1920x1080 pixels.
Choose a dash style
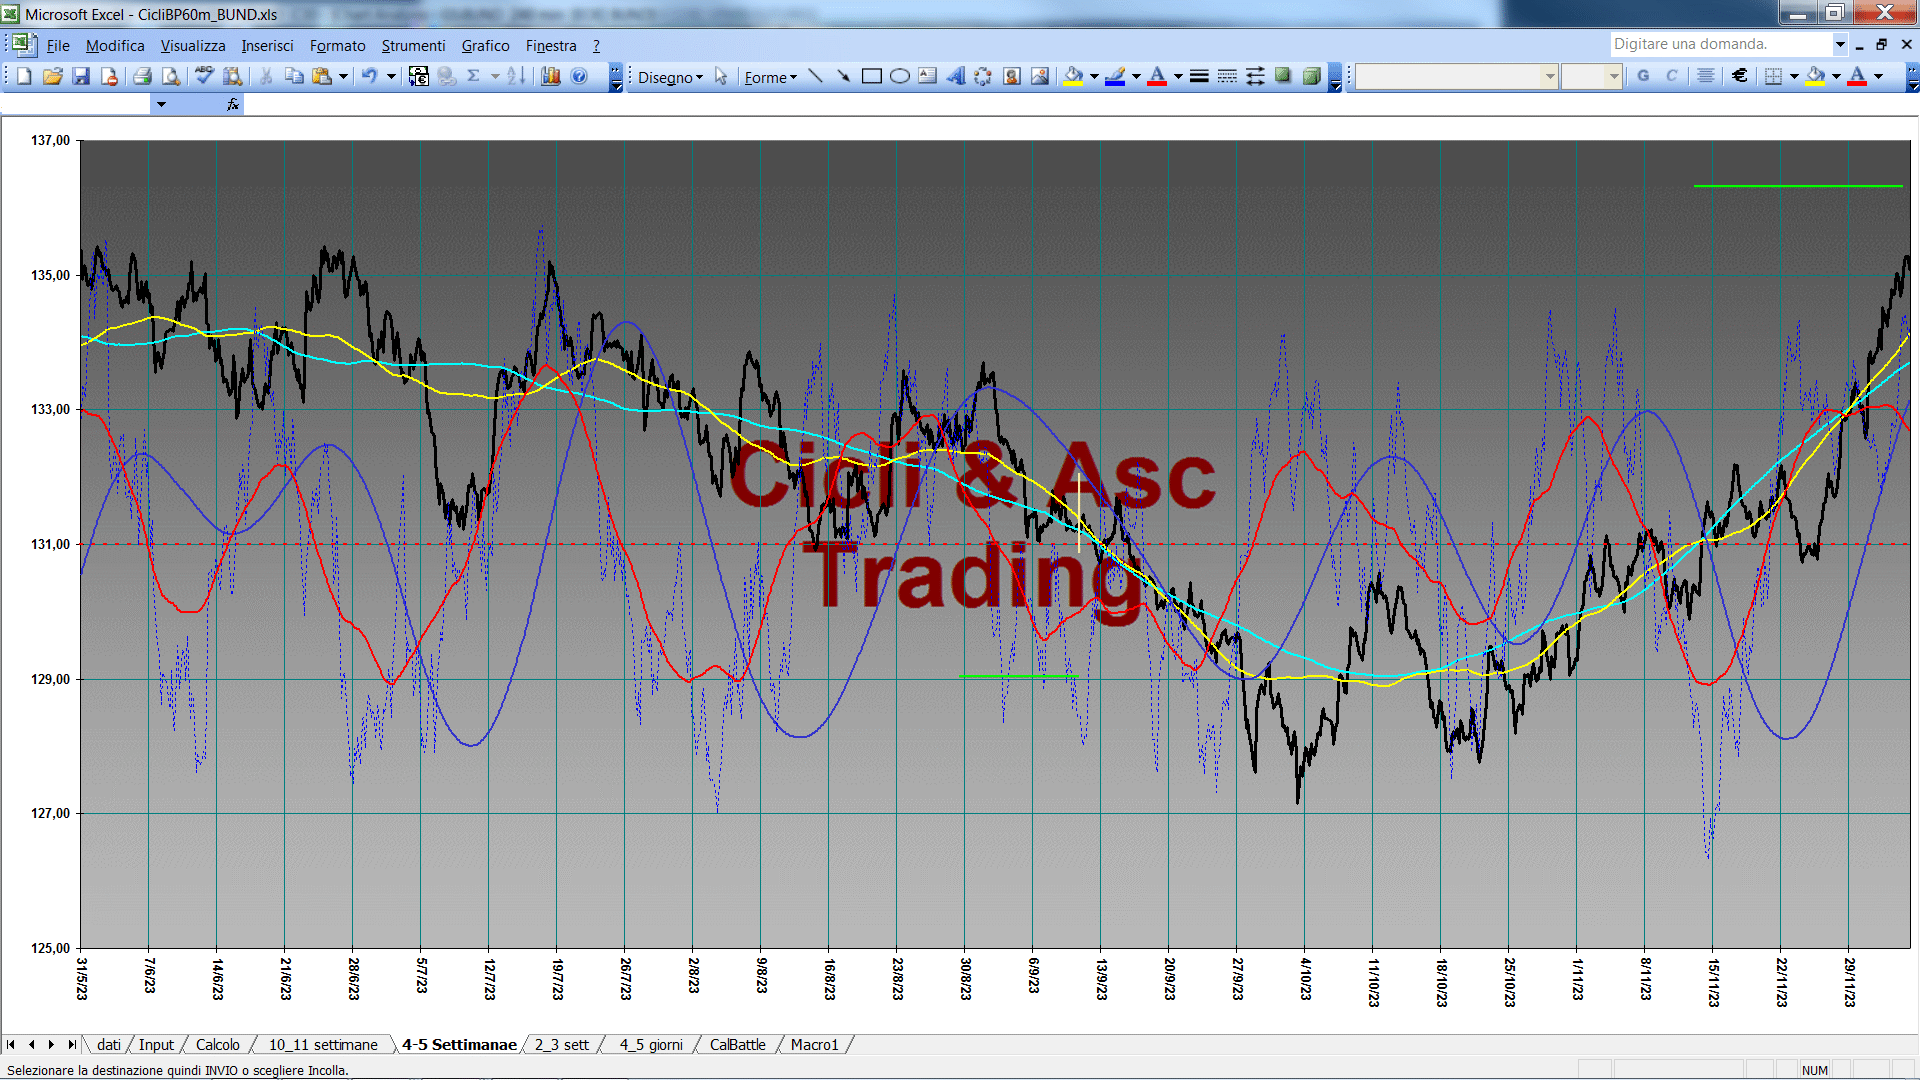[1227, 76]
